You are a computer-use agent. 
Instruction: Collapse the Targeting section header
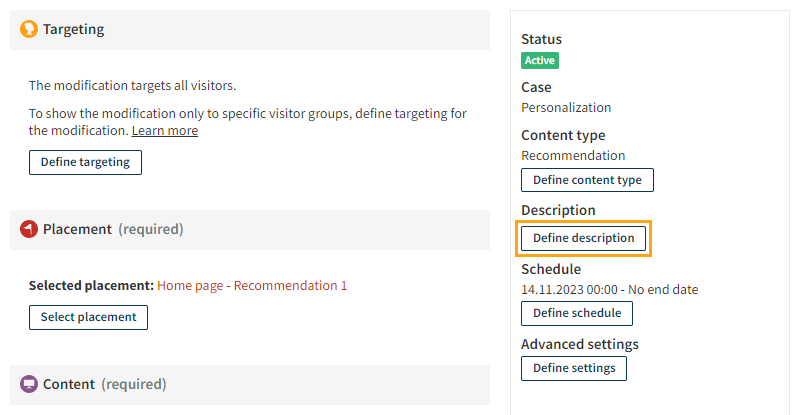pyautogui.click(x=250, y=30)
